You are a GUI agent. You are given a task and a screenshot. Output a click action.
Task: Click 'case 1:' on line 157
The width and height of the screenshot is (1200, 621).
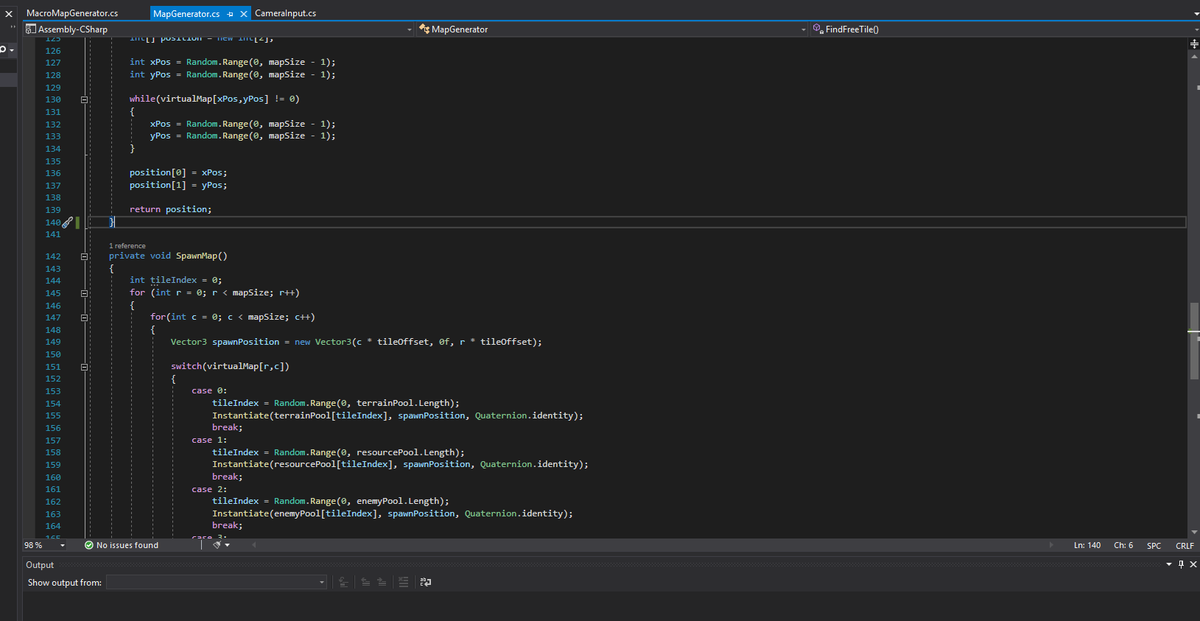[210, 439]
